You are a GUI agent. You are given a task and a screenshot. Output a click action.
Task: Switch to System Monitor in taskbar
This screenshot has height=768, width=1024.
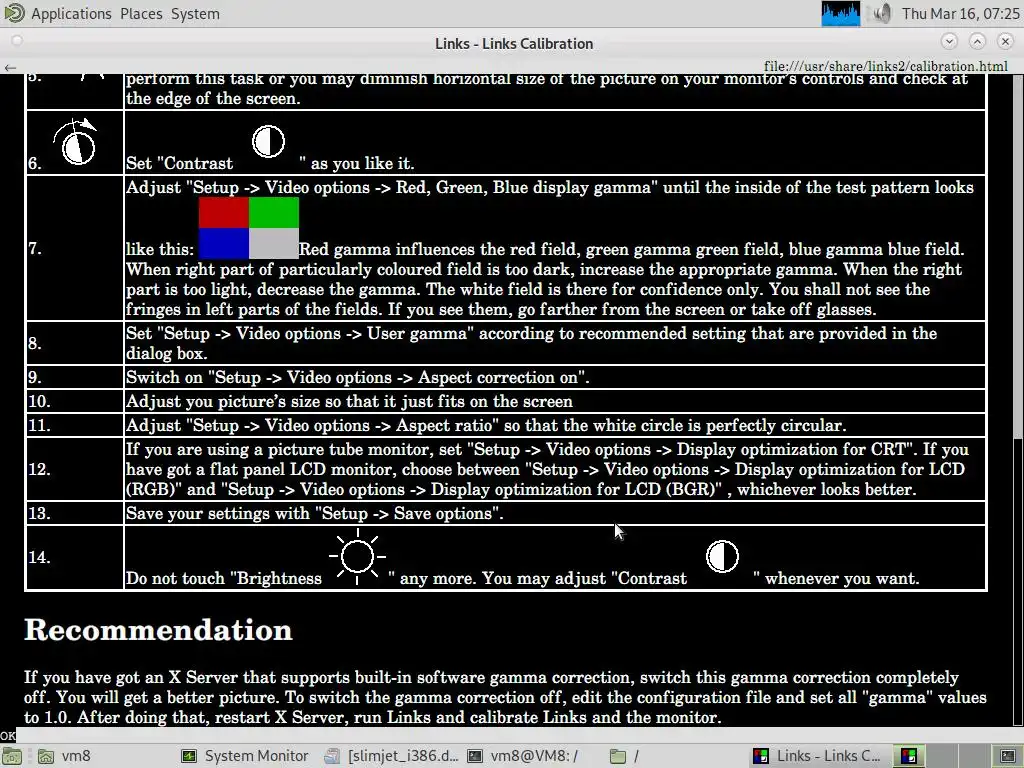(245, 756)
